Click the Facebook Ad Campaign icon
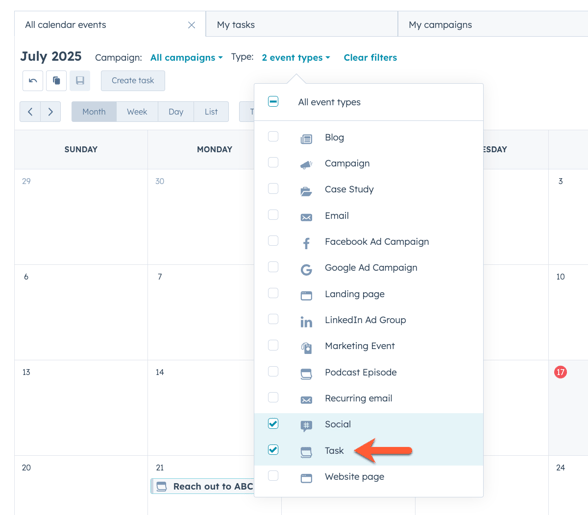This screenshot has width=588, height=515. coord(306,243)
